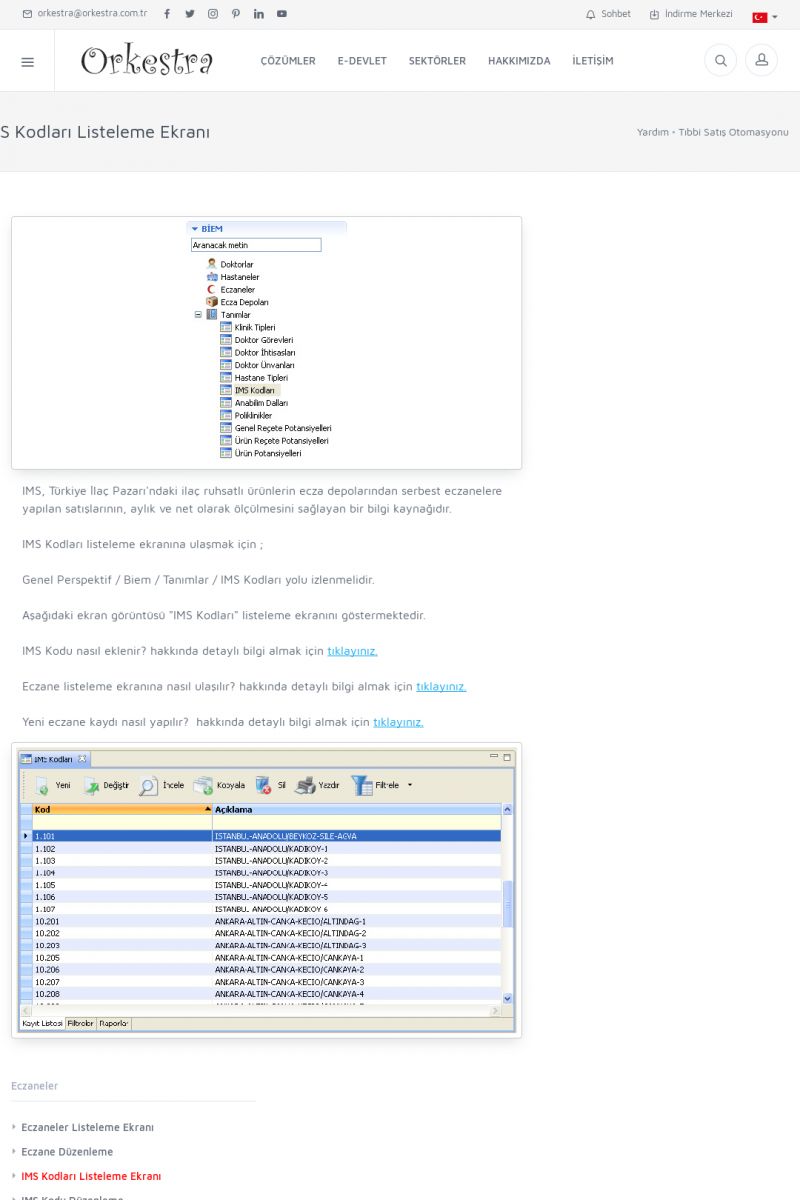
Task: Click the search magnifier icon
Action: pyautogui.click(x=720, y=61)
